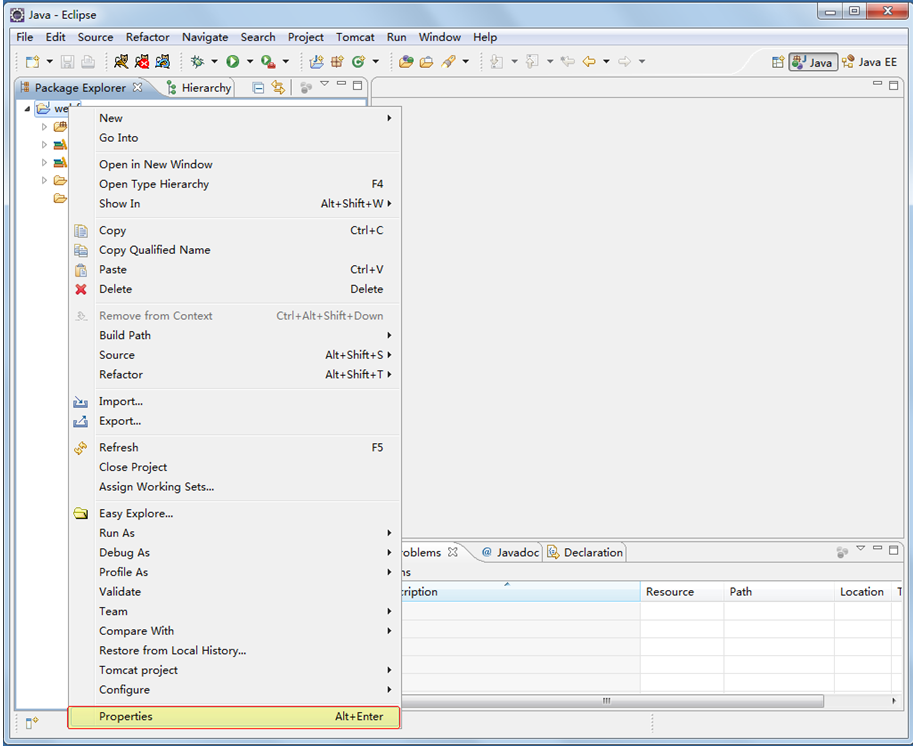
Task: Open the External Tools dropdown arrow
Action: [285, 61]
